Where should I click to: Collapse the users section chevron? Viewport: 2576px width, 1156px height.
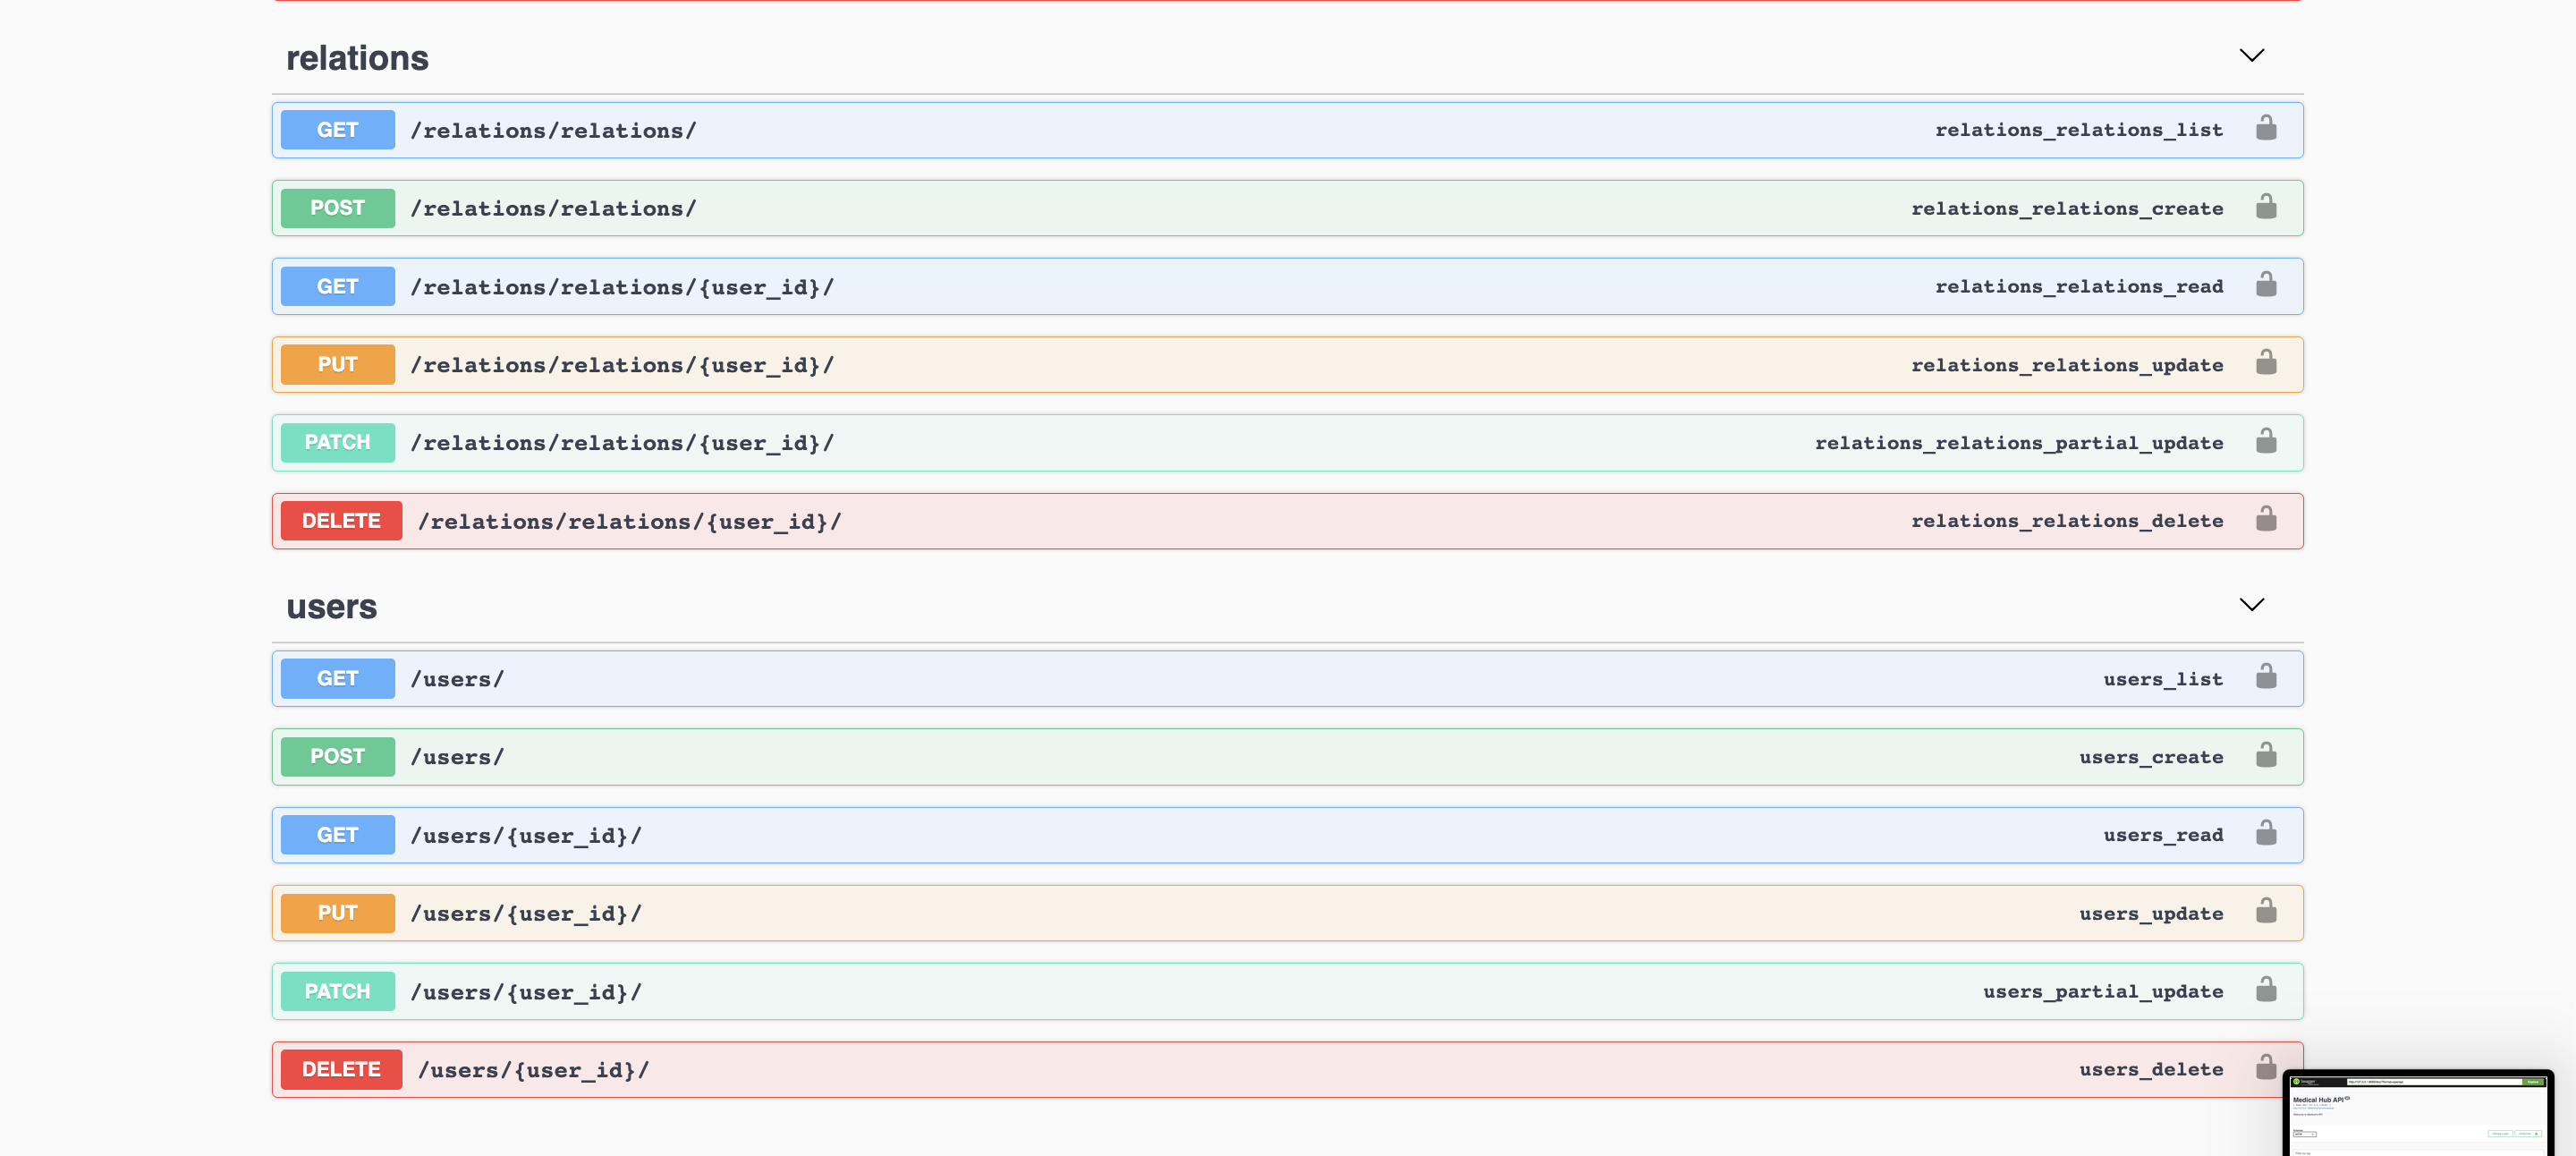coord(2251,604)
